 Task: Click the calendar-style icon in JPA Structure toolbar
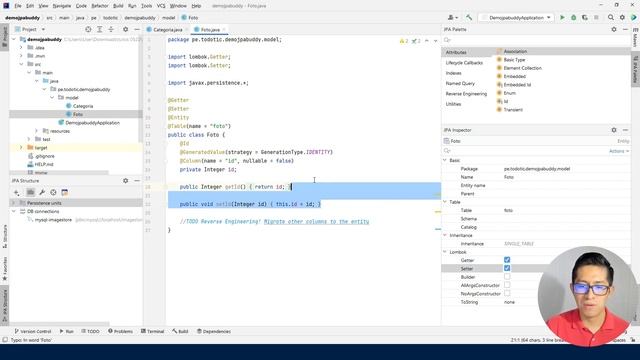pos(64,192)
